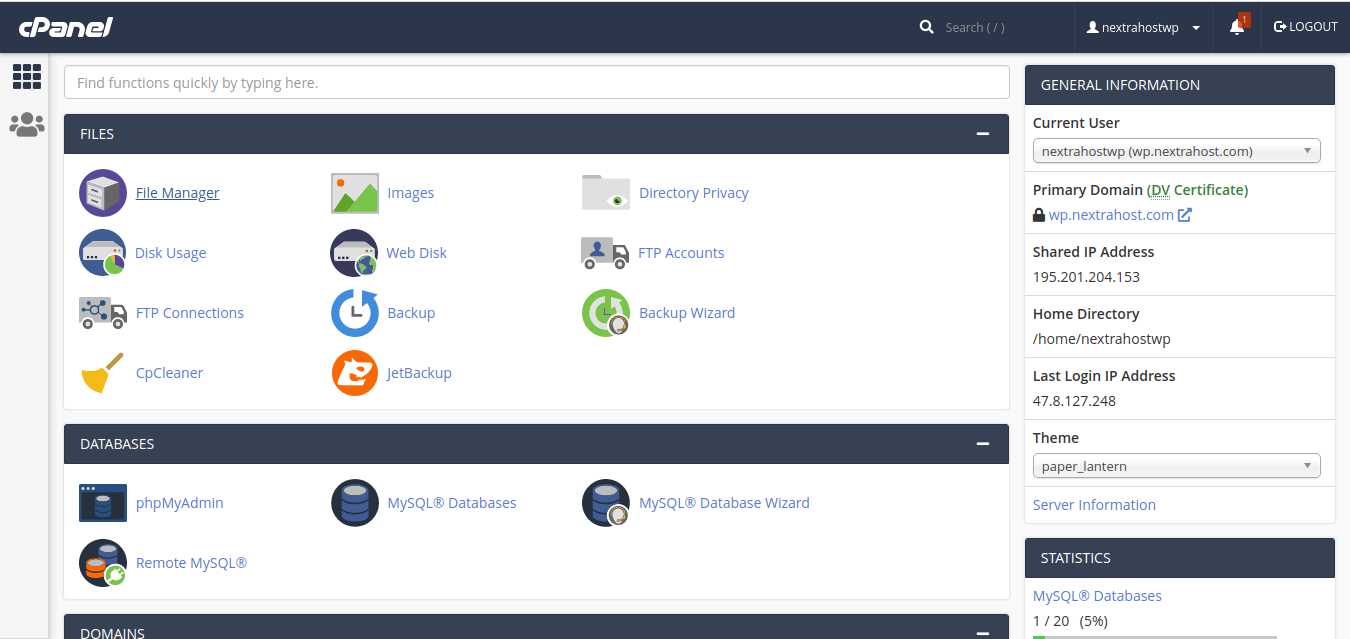Open the Server Information link
1350x639 pixels.
(1094, 504)
